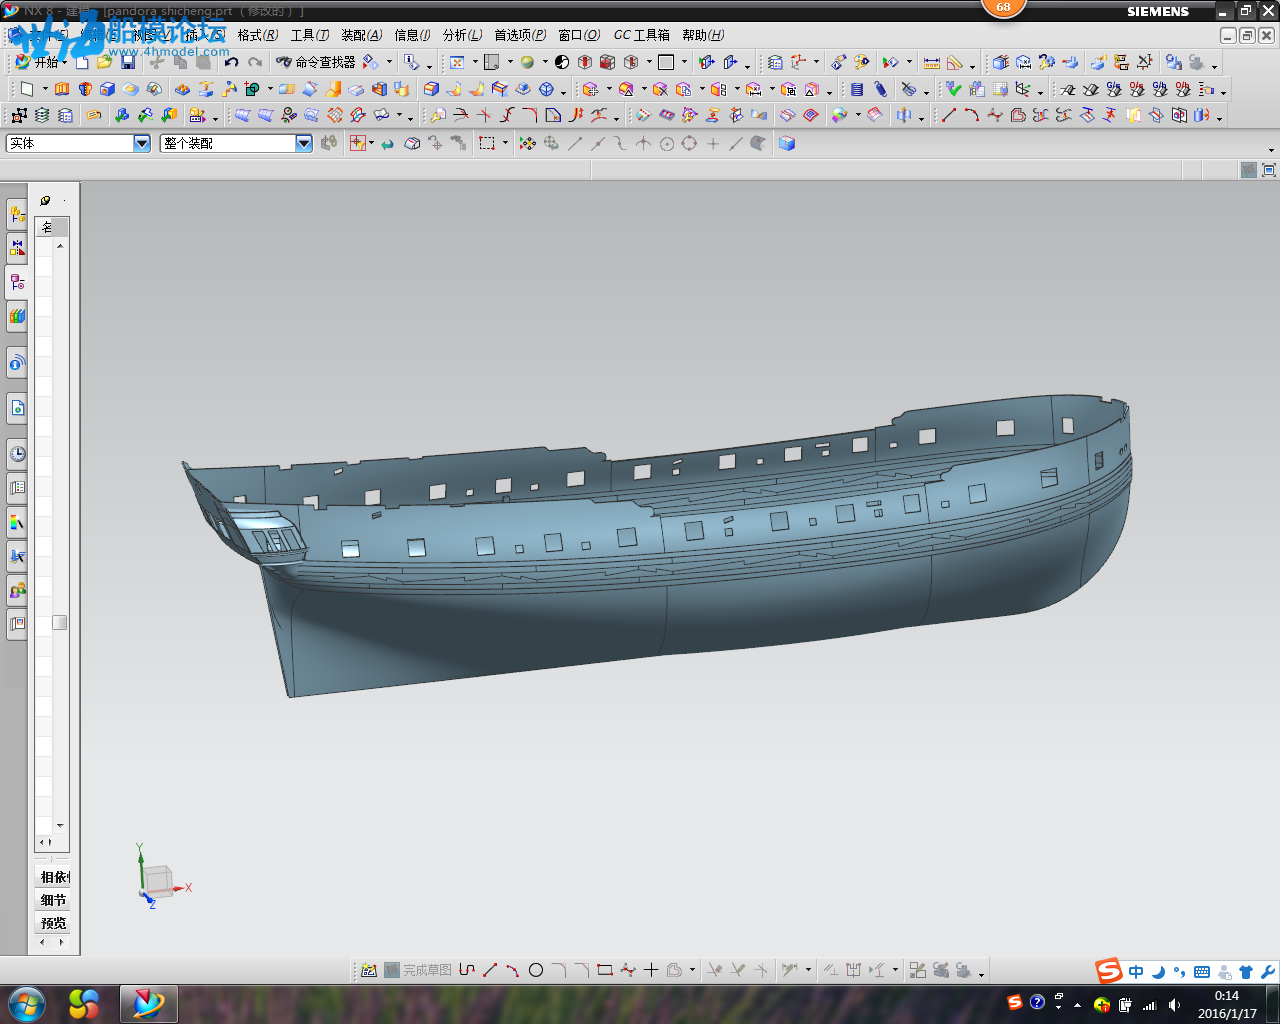Click the Block primitive icon
The height and width of the screenshot is (1024, 1280).
(108, 89)
